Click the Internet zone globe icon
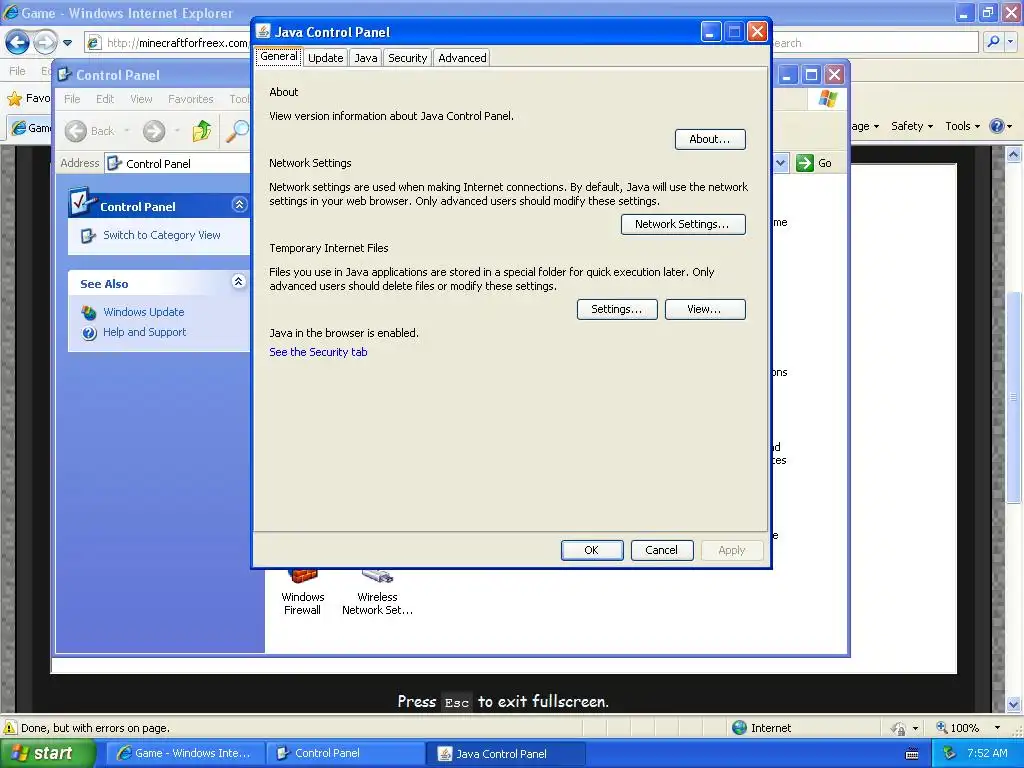The width and height of the screenshot is (1024, 768). 739,728
